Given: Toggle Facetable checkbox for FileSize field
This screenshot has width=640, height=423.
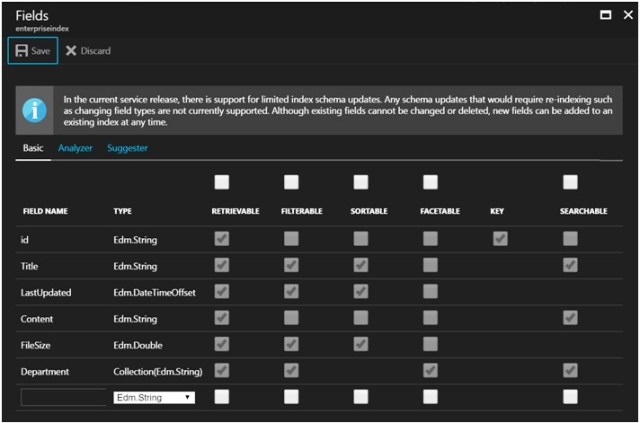Looking at the screenshot, I should pyautogui.click(x=430, y=344).
